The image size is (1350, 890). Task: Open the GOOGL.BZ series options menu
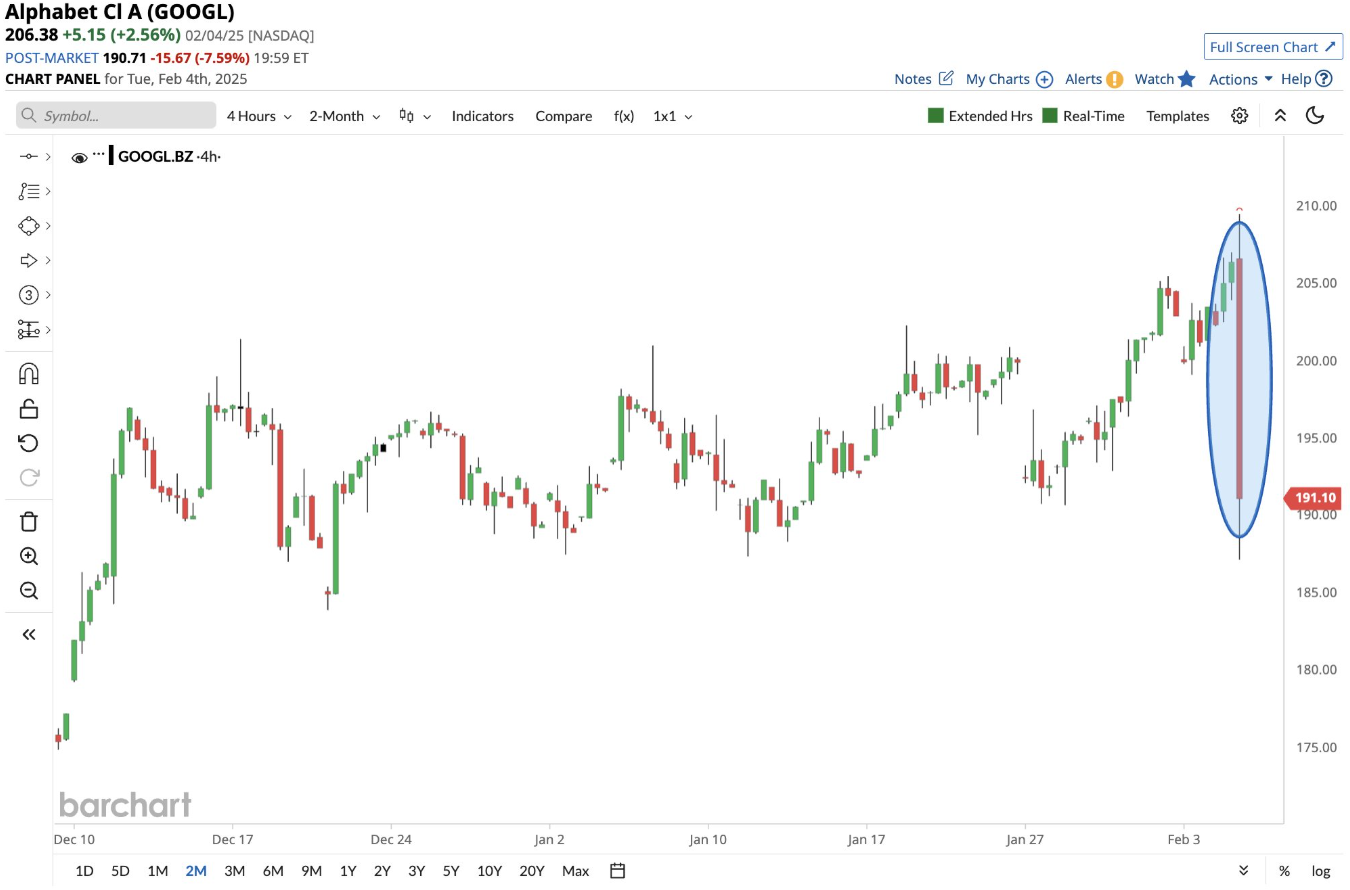(98, 155)
